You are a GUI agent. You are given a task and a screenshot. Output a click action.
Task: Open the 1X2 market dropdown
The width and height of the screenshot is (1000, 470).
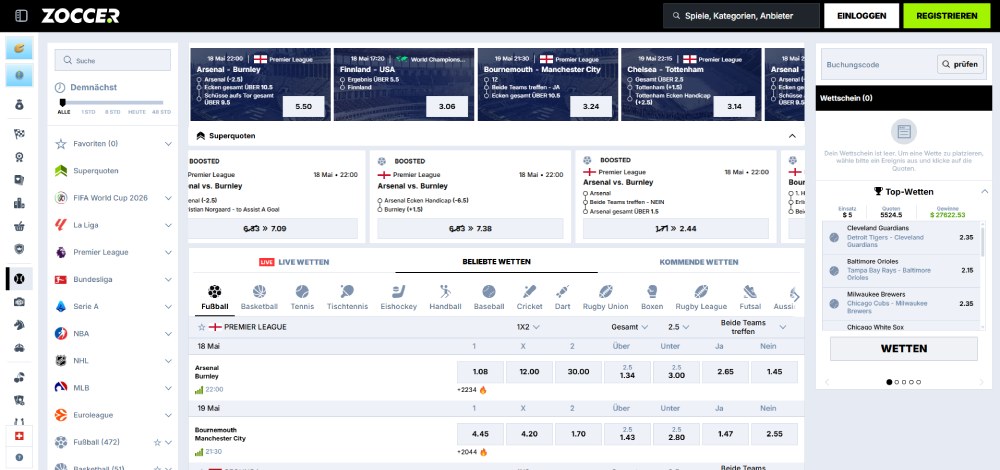tap(528, 327)
